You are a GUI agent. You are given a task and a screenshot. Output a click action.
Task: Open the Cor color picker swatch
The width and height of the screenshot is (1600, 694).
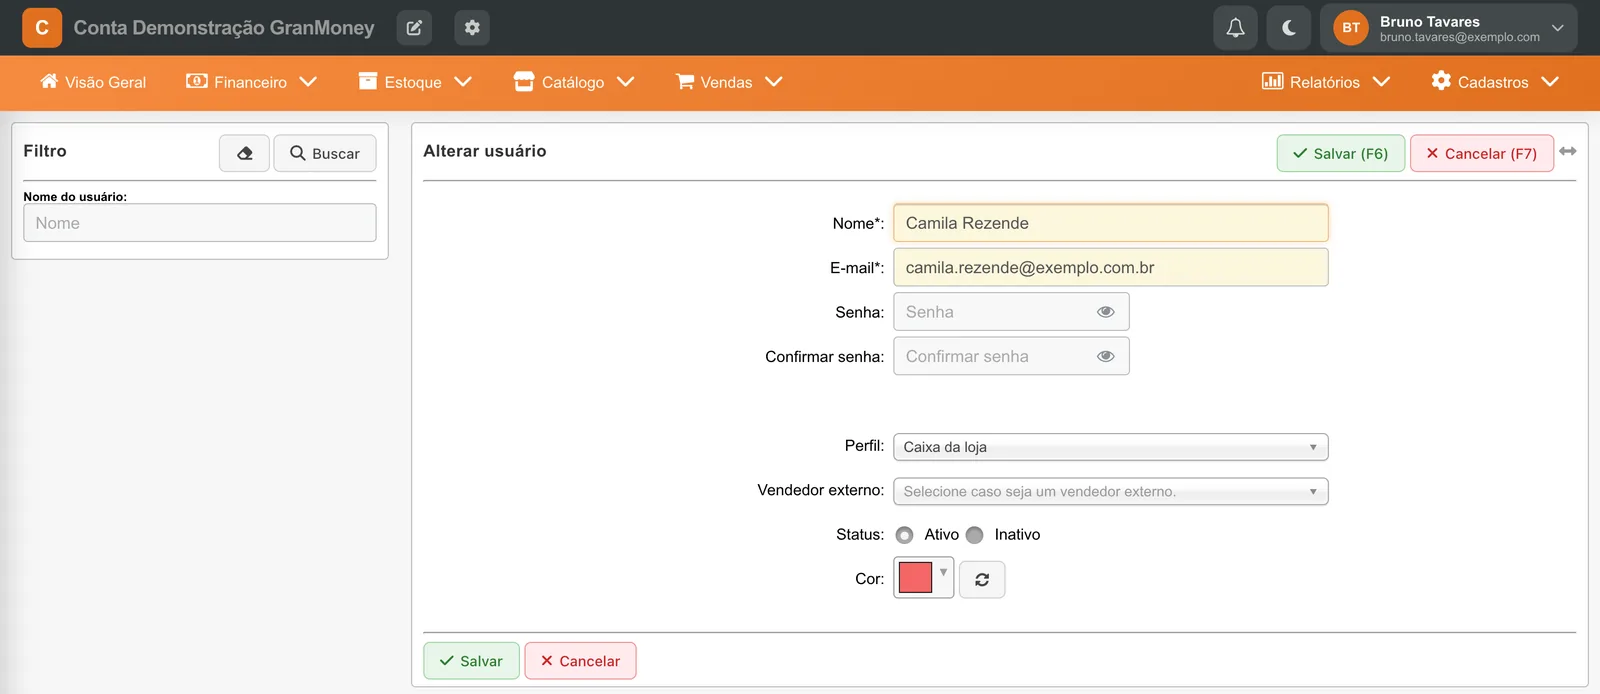coord(923,578)
